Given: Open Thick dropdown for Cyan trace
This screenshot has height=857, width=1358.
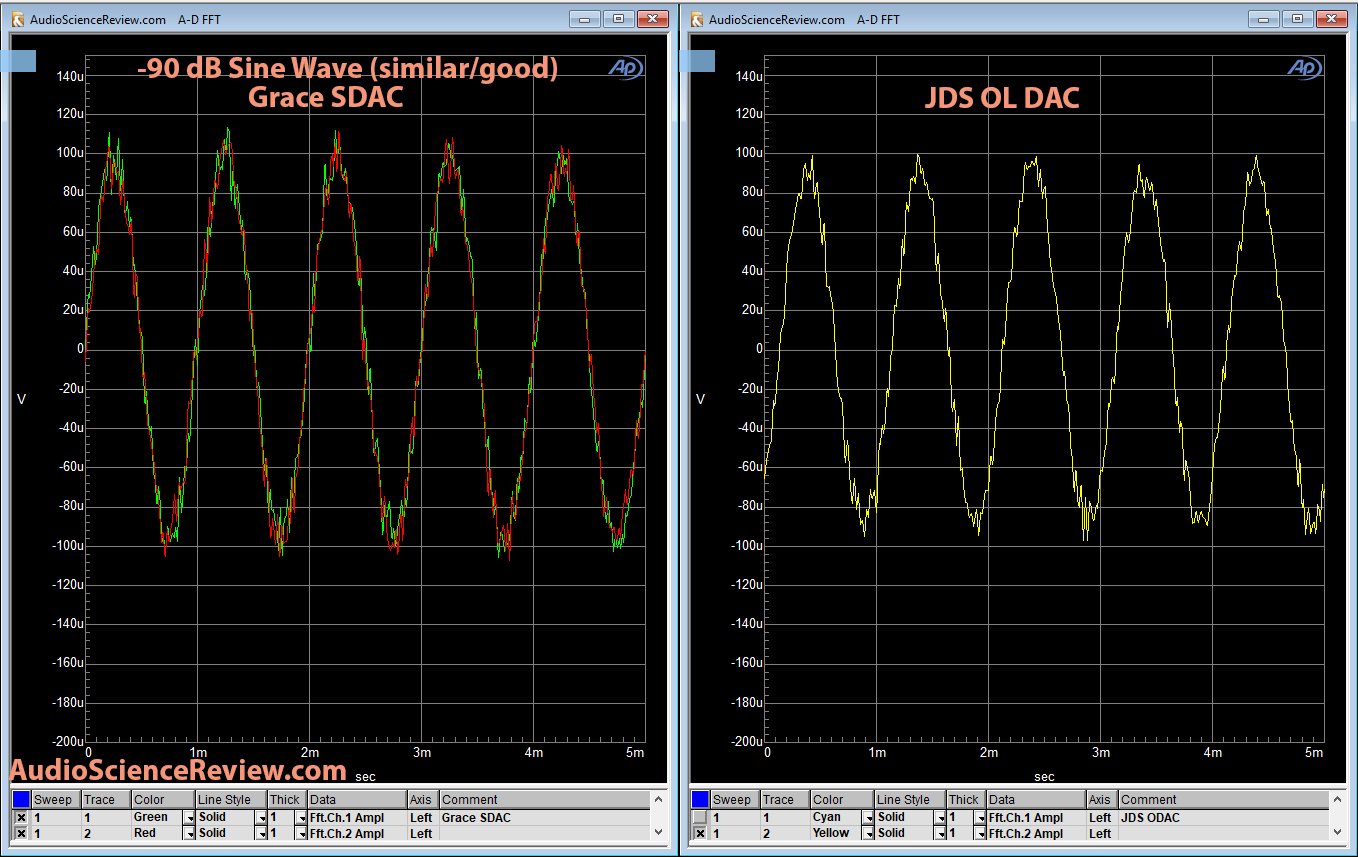Looking at the screenshot, I should coord(980,818).
